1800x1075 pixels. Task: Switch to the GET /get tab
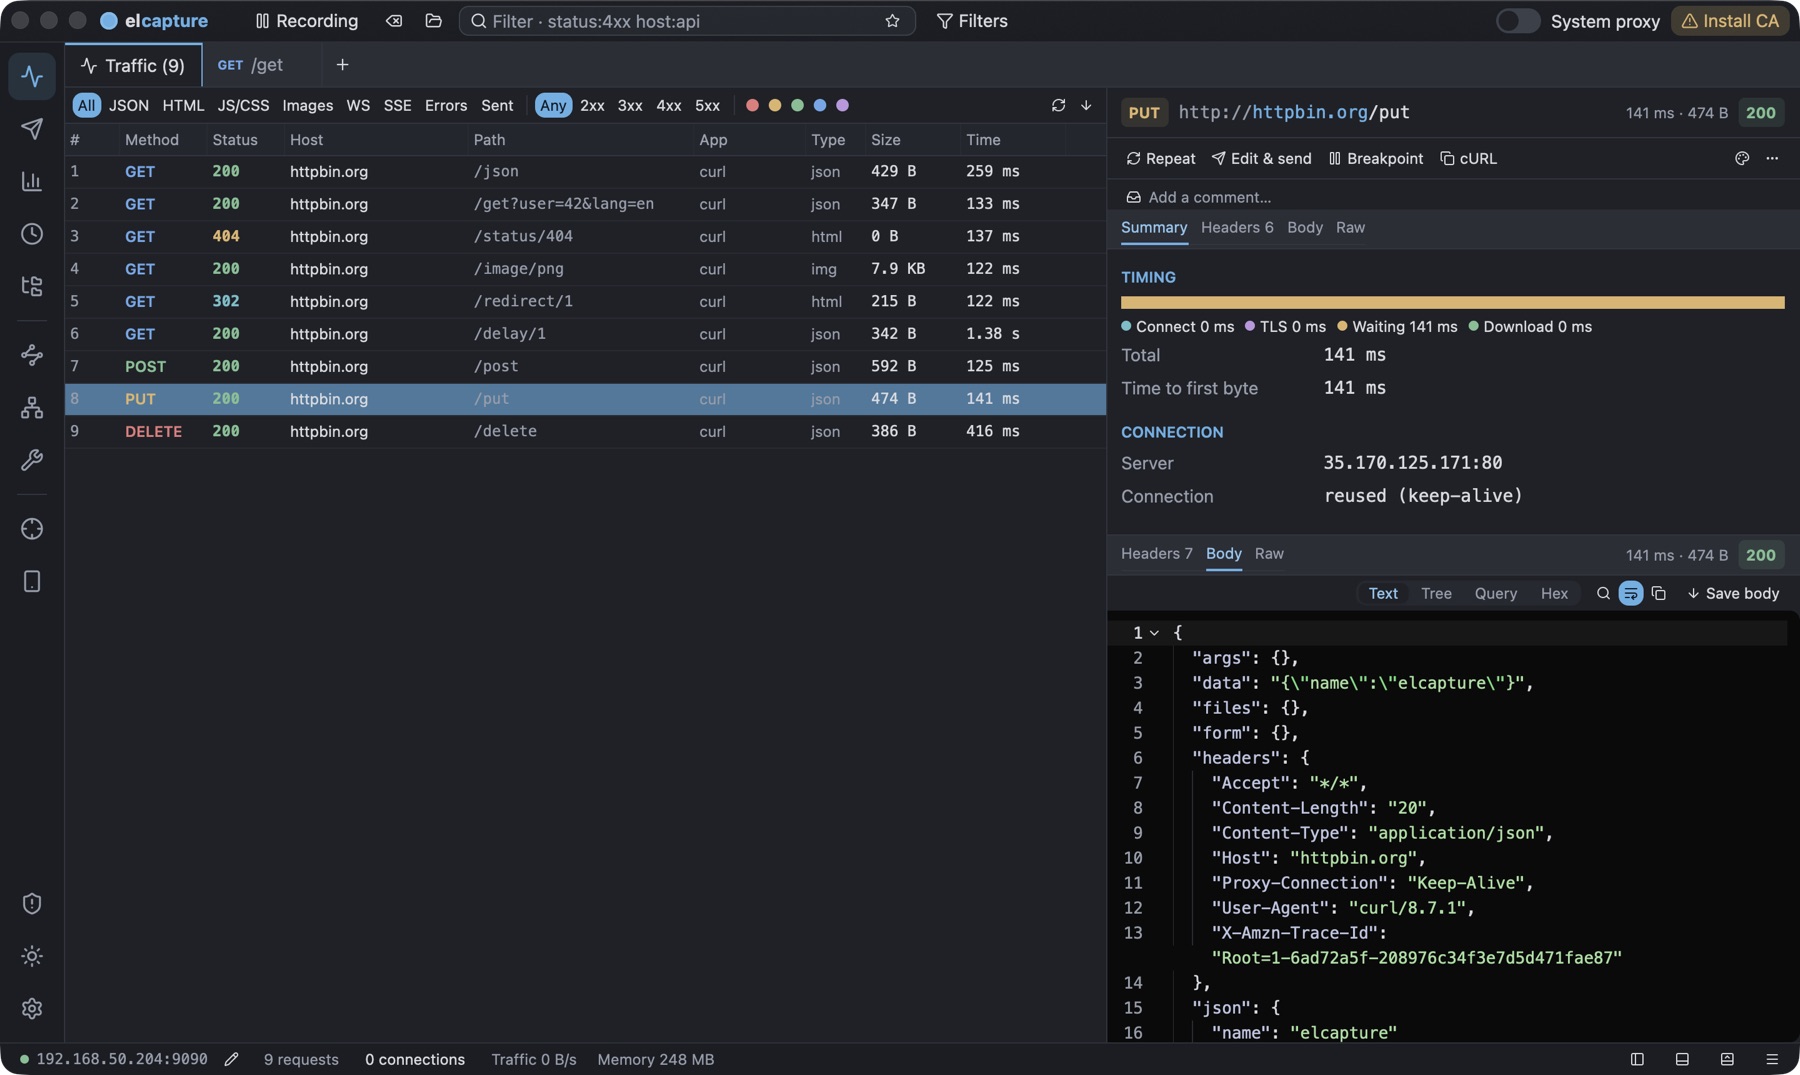251,65
